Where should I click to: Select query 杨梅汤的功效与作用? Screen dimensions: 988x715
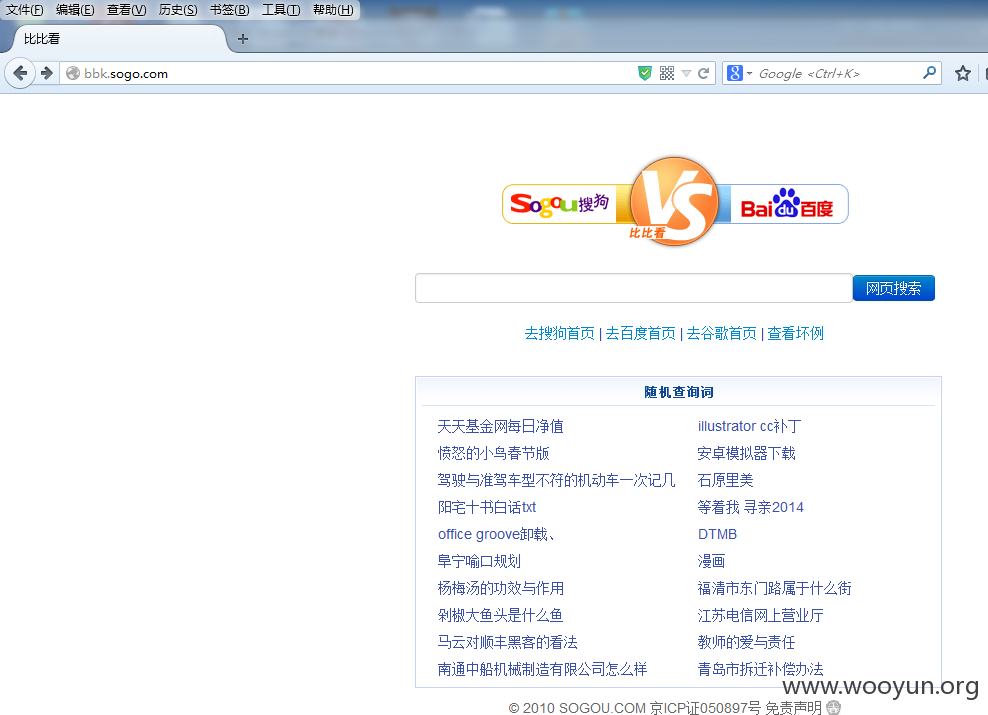500,588
